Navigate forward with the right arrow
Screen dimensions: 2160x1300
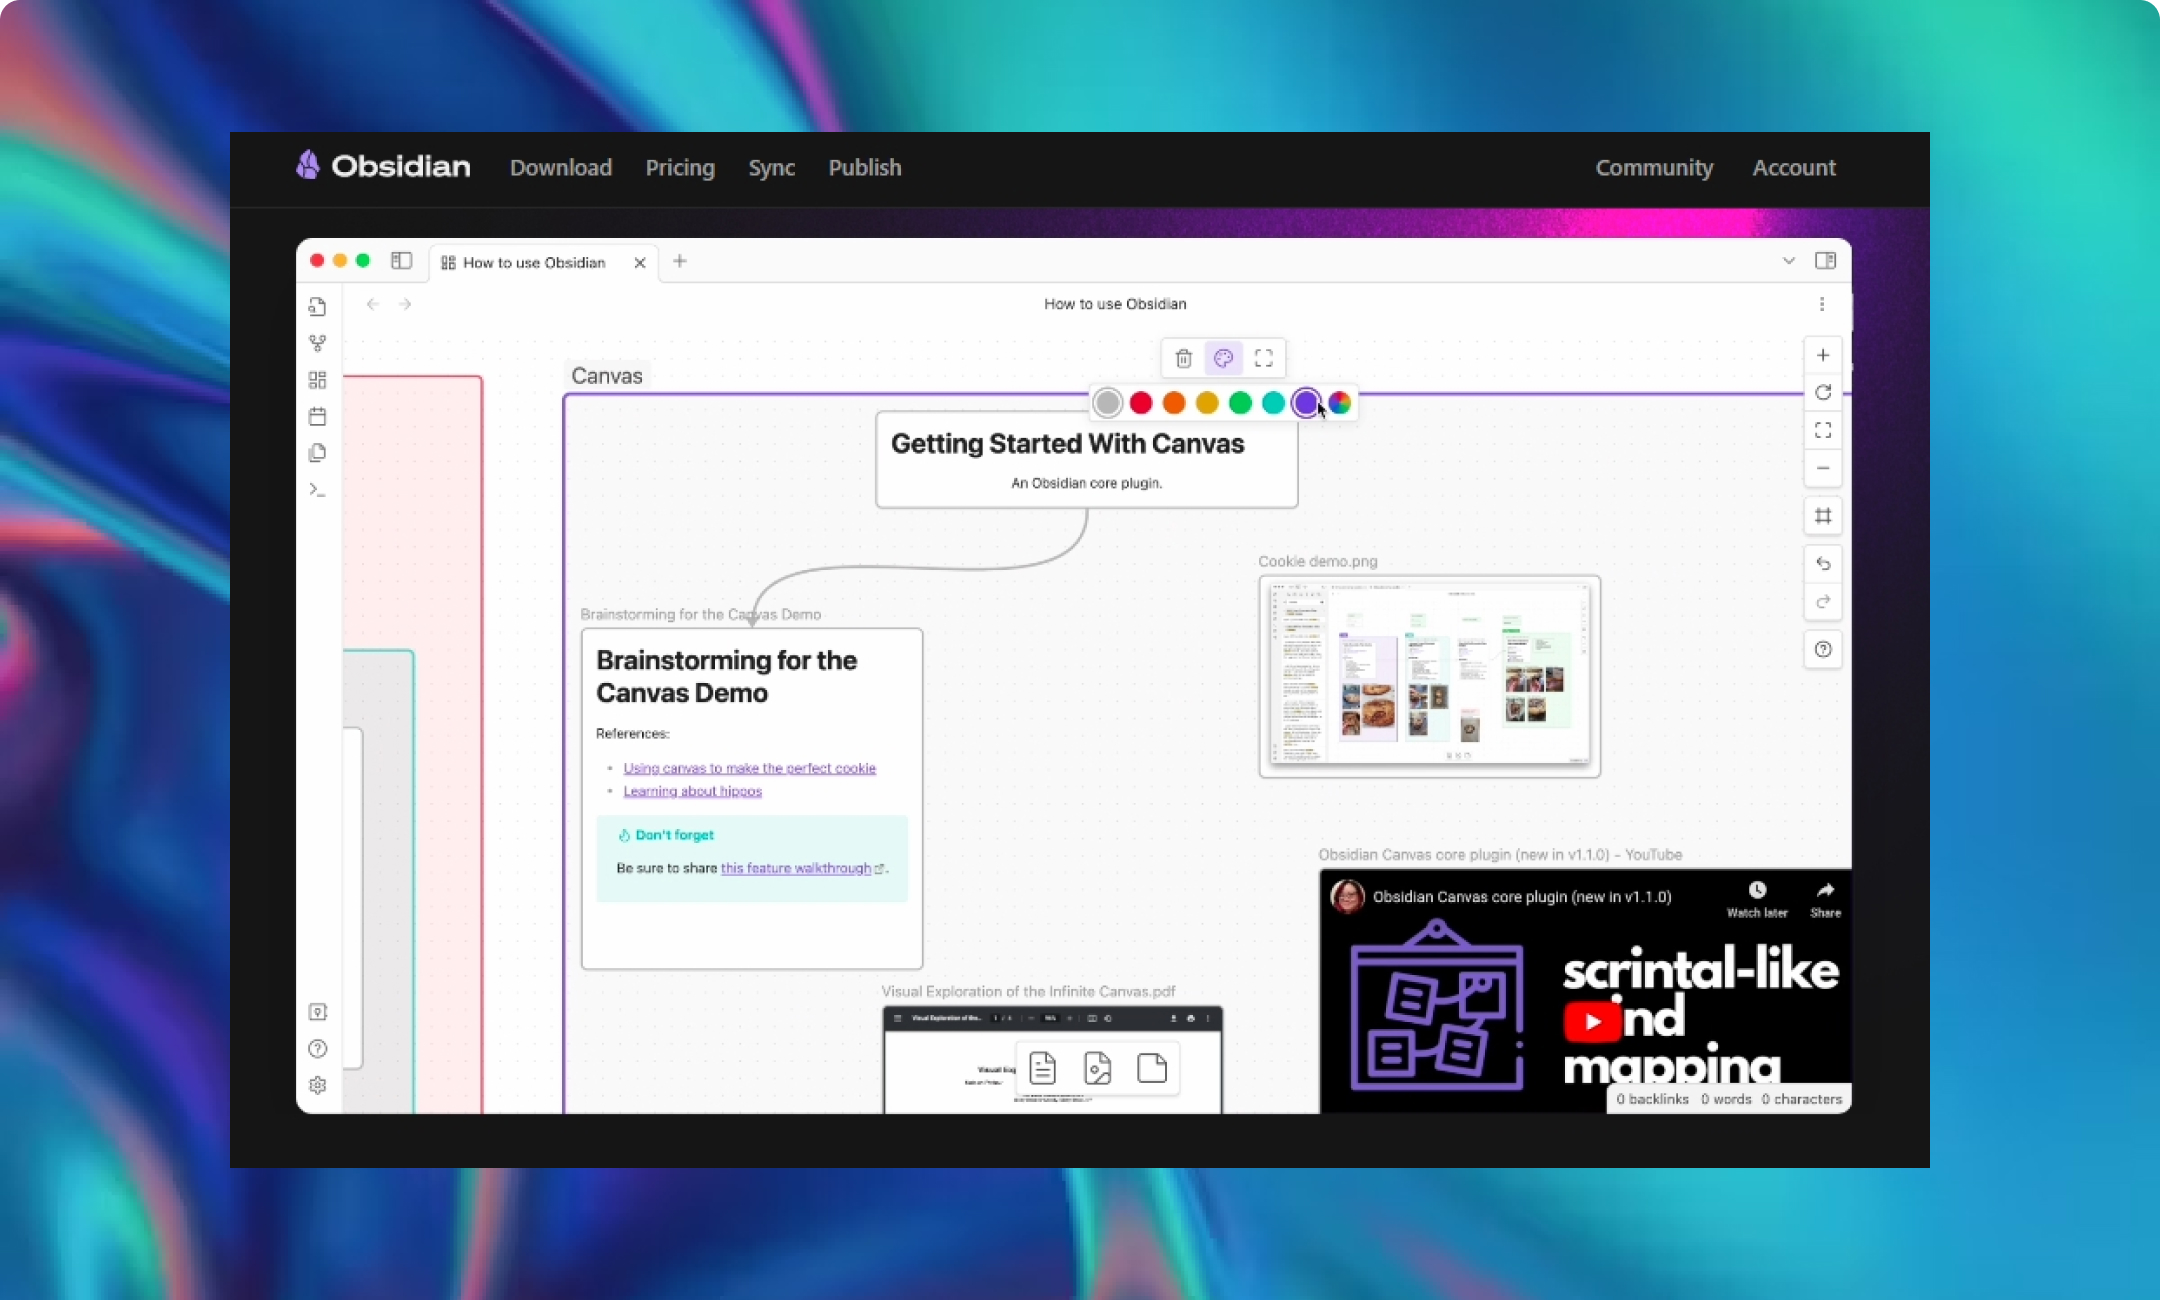tap(405, 304)
